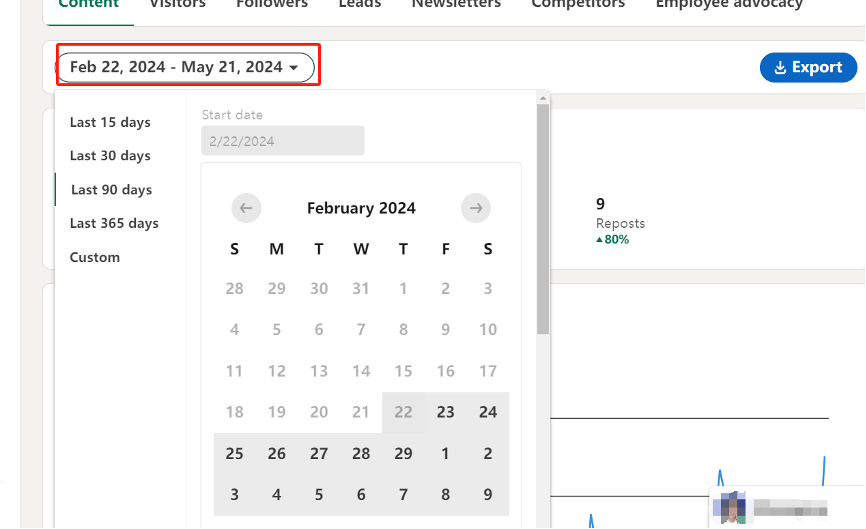This screenshot has width=866, height=529.
Task: Choose the Last 90 days range
Action: point(111,189)
